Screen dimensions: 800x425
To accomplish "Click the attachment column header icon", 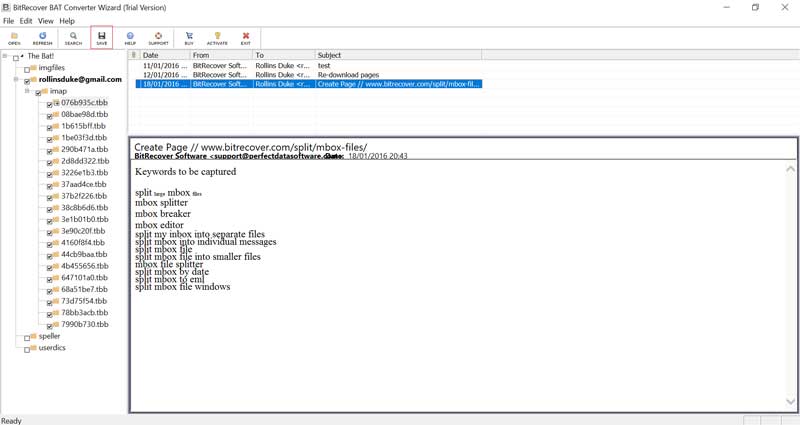I will (134, 55).
